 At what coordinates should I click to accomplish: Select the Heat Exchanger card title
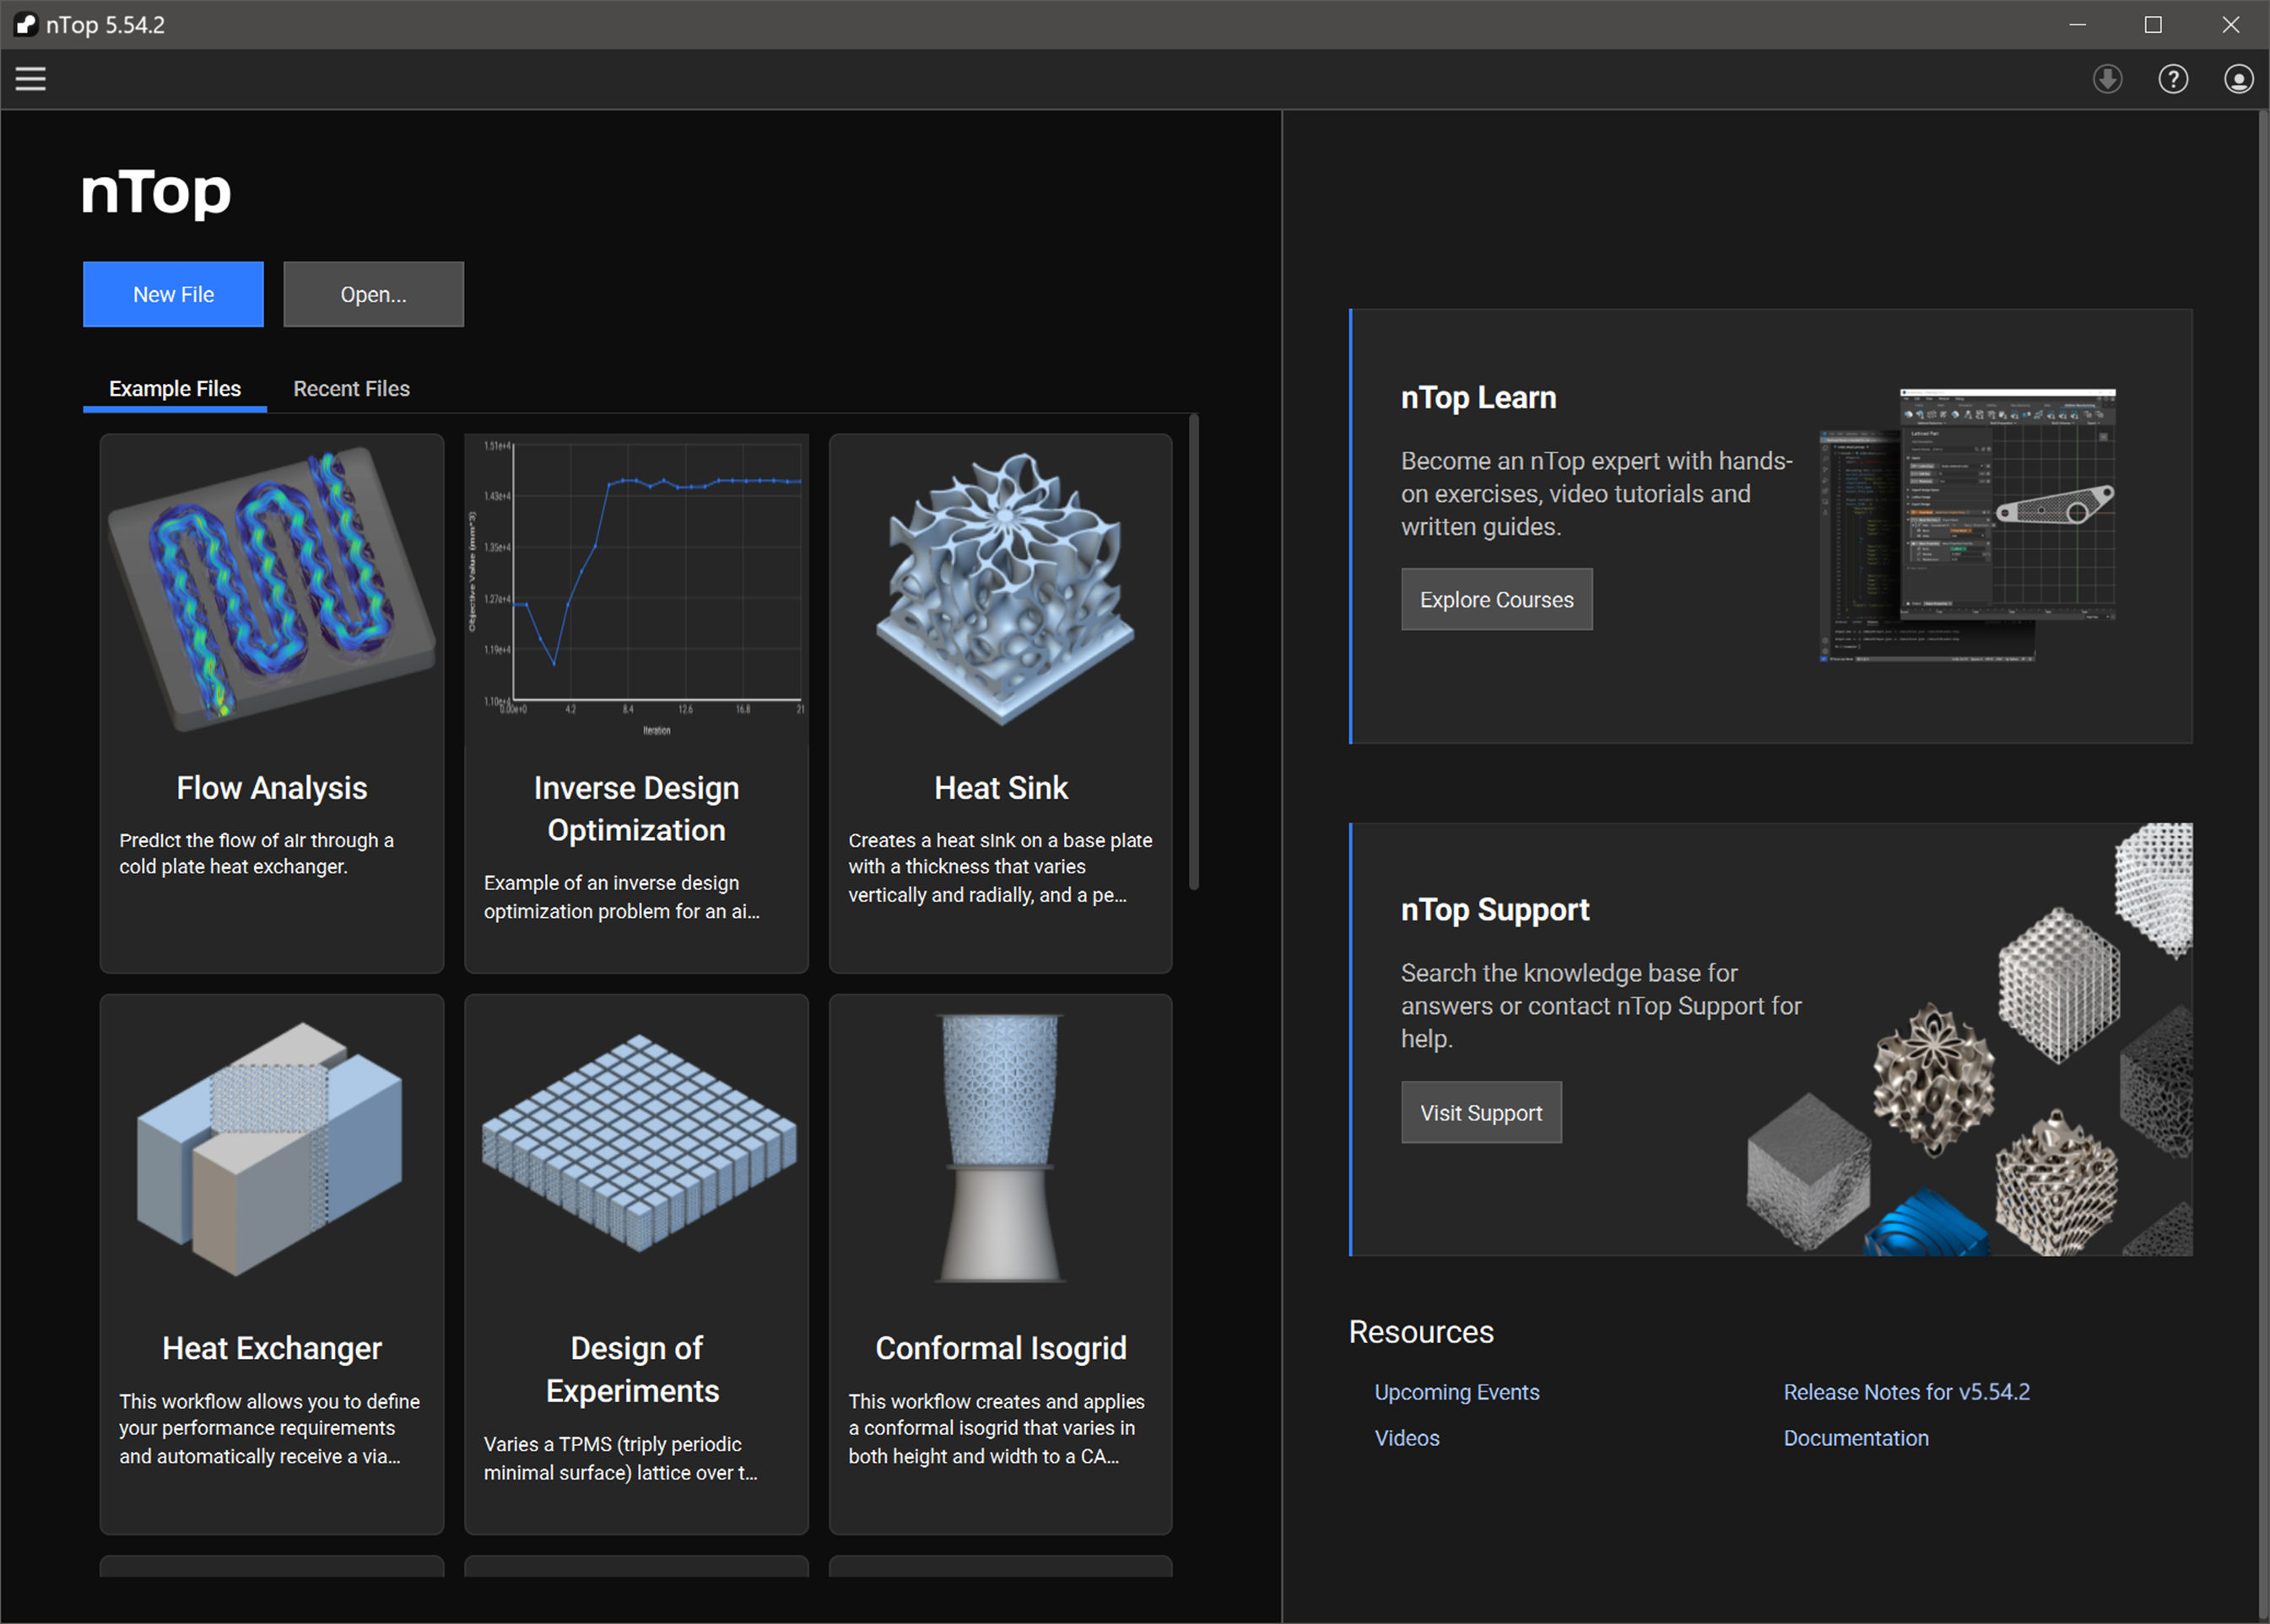(271, 1348)
